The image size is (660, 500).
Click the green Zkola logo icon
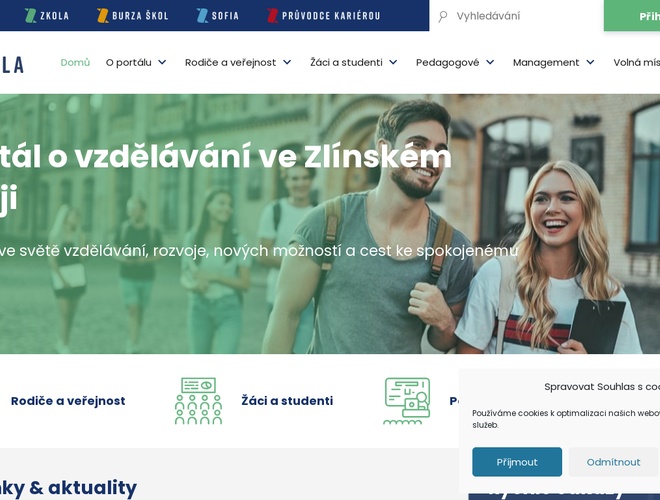click(30, 16)
